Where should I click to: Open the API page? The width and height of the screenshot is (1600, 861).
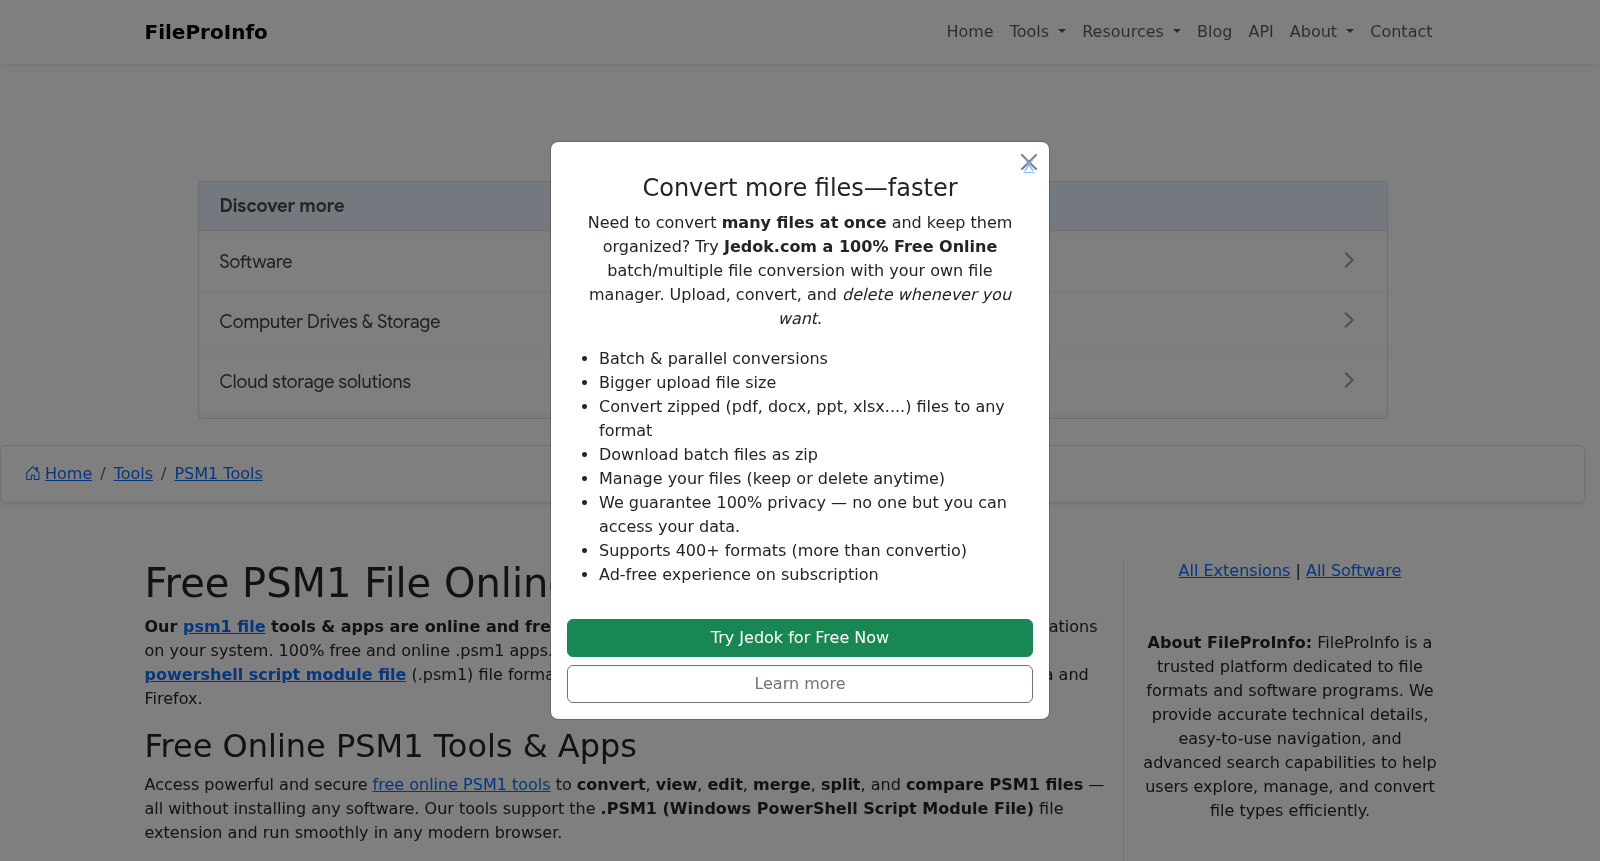coord(1261,32)
